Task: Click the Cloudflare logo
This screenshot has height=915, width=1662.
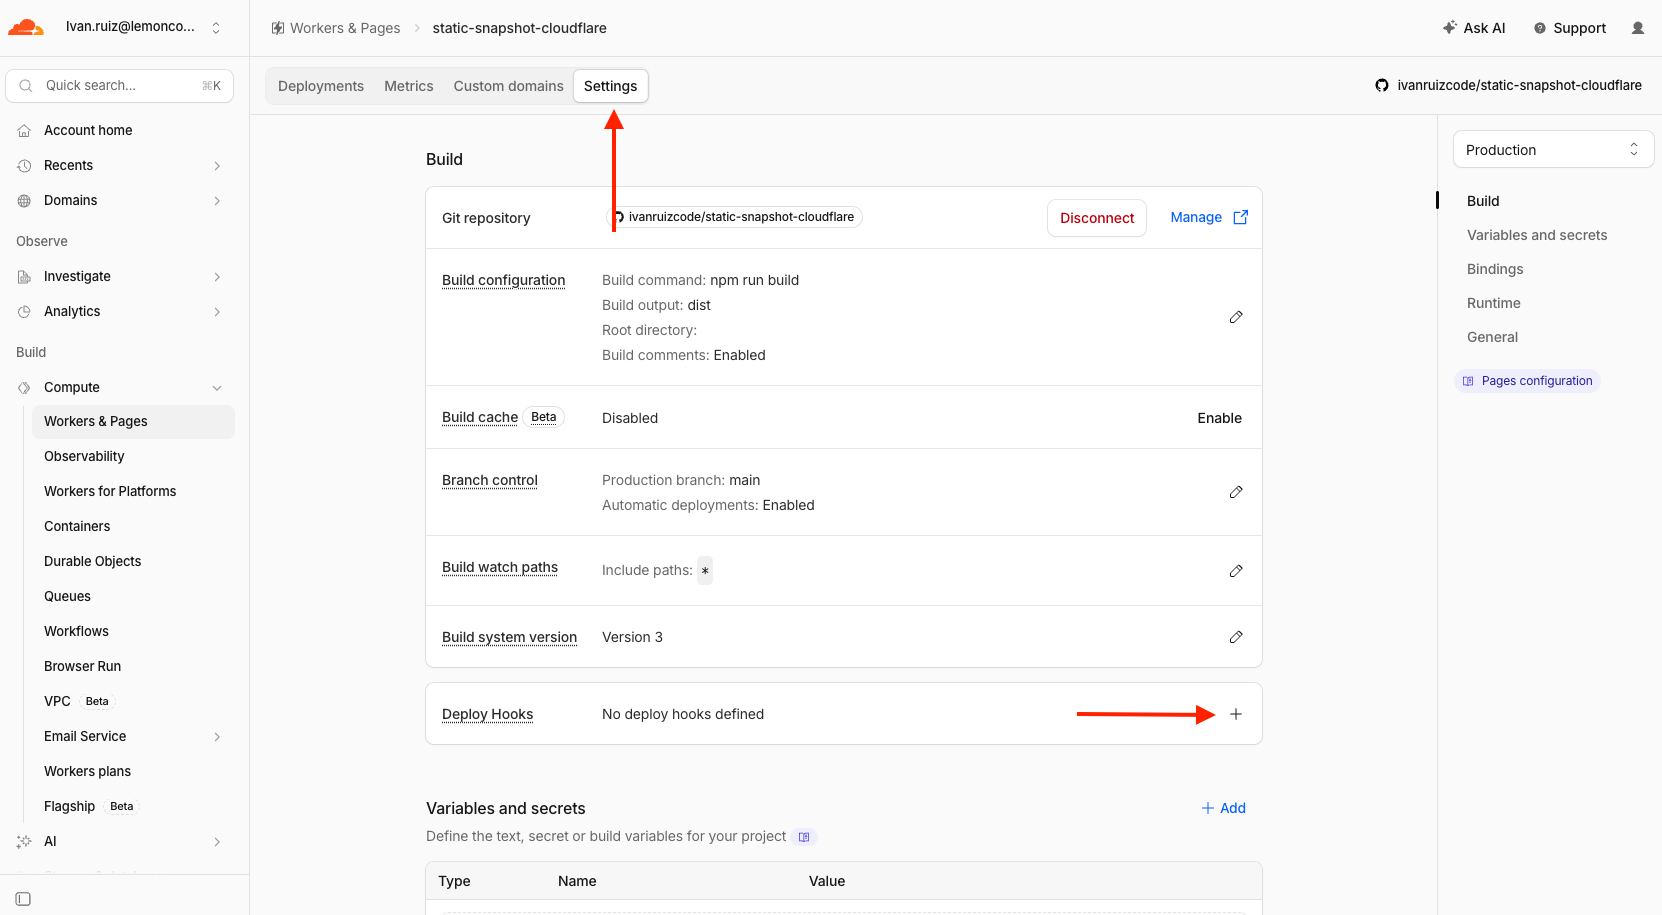Action: (x=26, y=28)
